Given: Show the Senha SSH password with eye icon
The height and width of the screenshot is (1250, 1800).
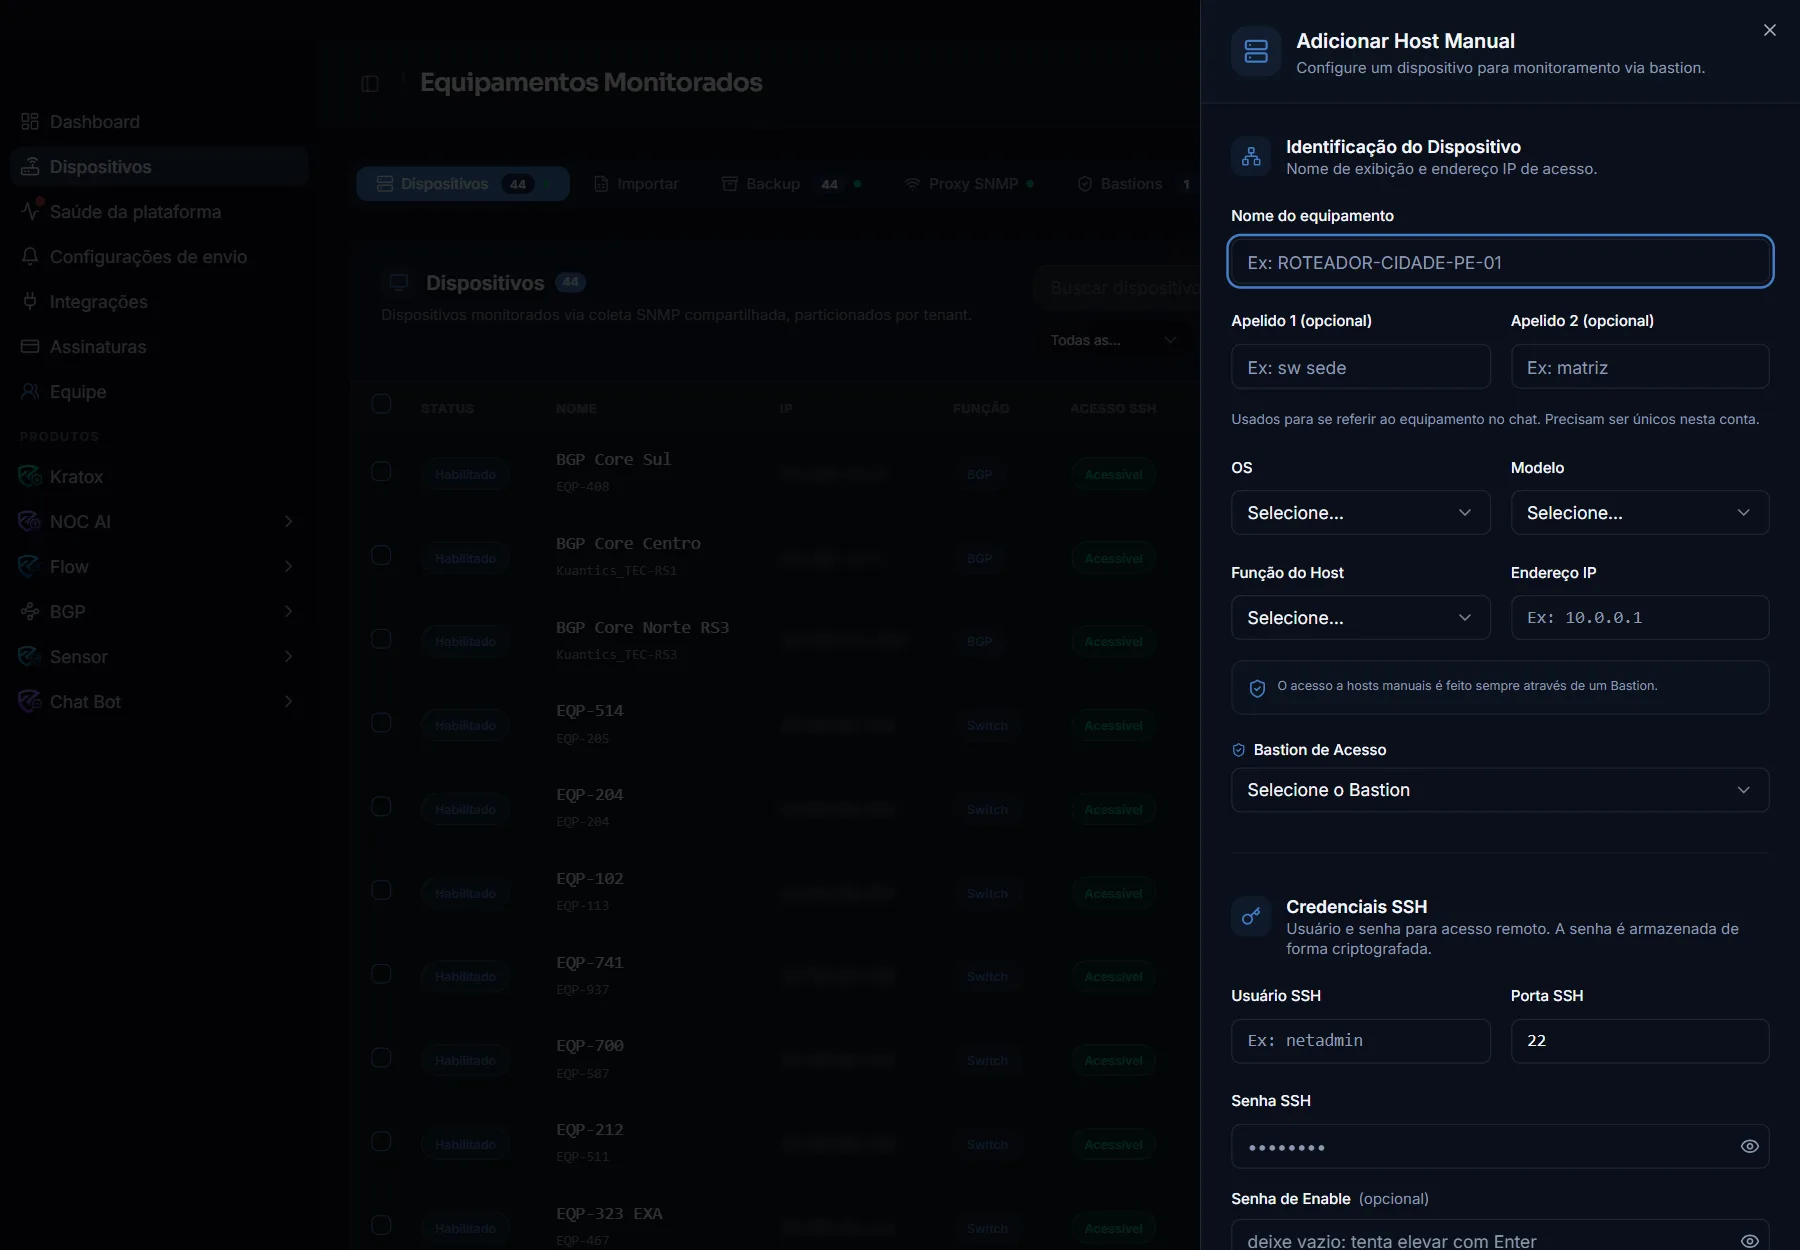Looking at the screenshot, I should 1749,1146.
